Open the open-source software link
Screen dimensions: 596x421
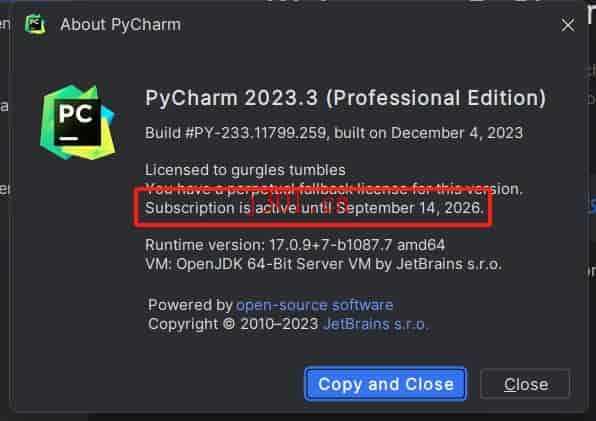tap(315, 305)
